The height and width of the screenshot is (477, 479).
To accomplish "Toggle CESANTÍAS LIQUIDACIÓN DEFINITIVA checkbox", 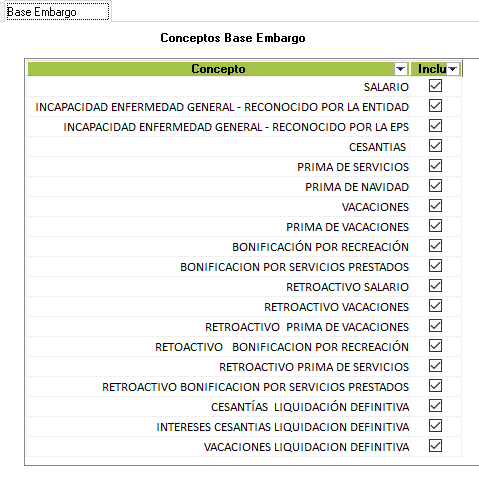I will pos(435,406).
